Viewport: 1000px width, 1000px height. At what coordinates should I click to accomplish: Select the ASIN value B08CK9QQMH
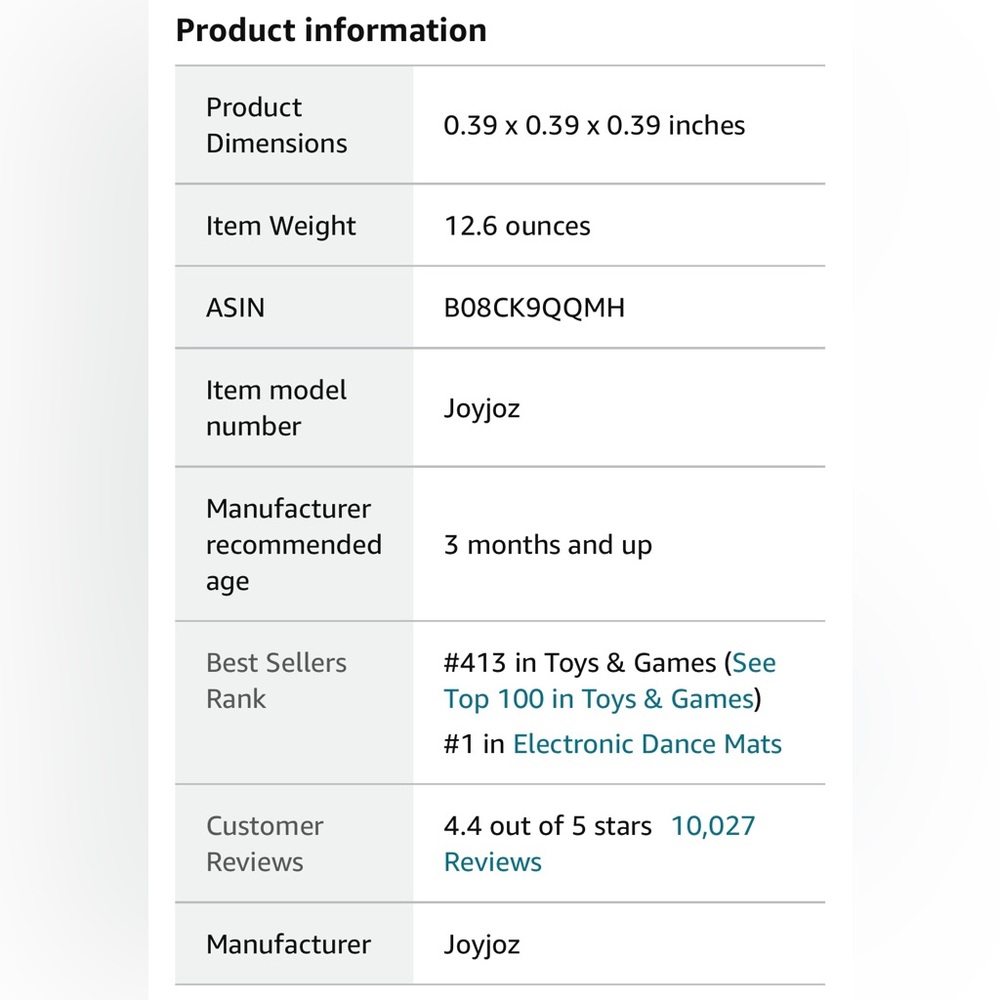534,308
